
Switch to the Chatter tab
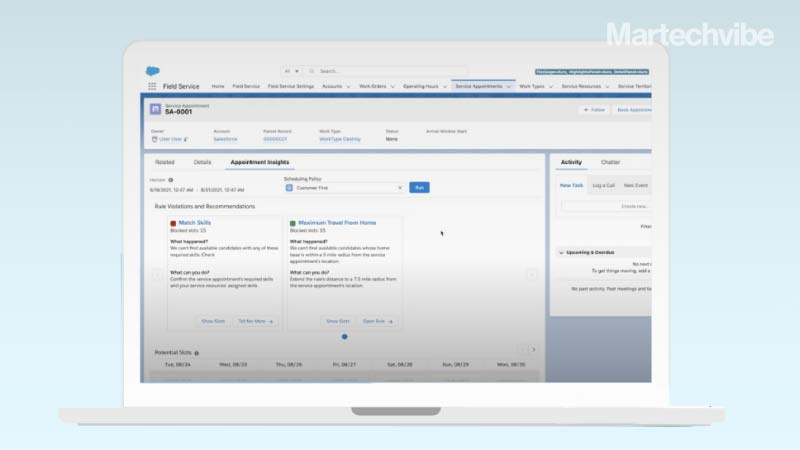[x=610, y=162]
